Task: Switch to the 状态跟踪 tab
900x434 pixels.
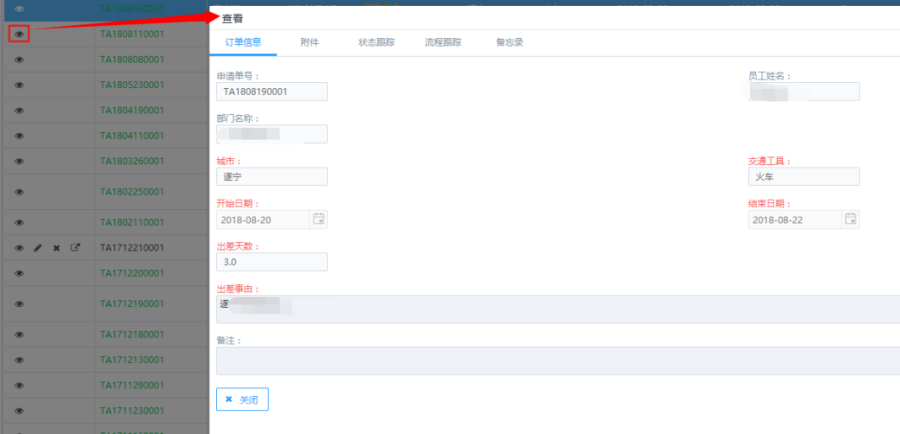Action: pyautogui.click(x=376, y=43)
